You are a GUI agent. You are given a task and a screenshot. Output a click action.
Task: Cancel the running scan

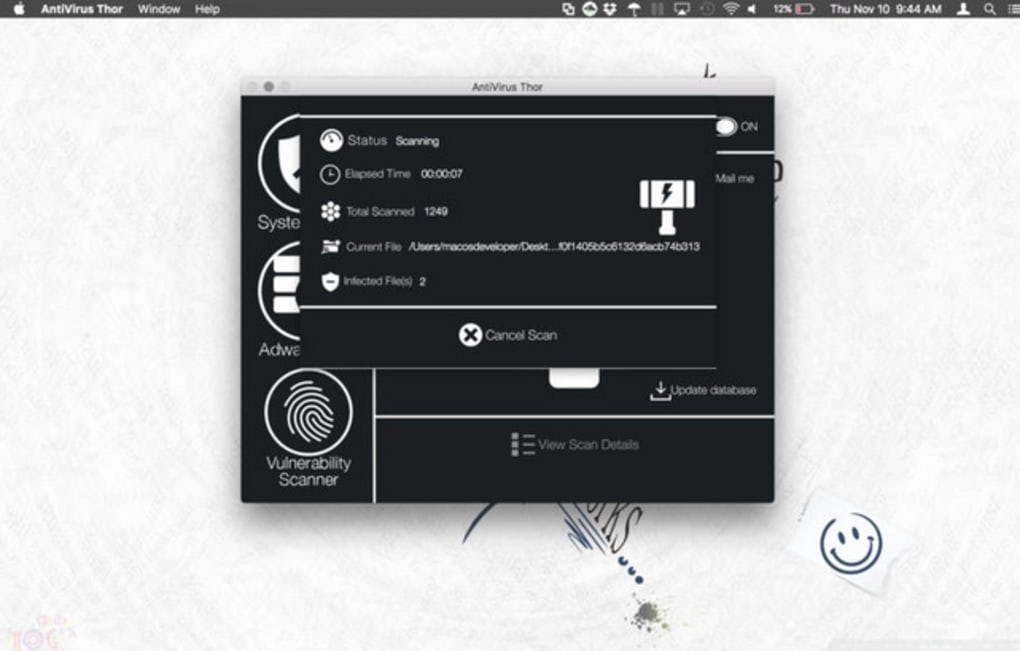508,335
